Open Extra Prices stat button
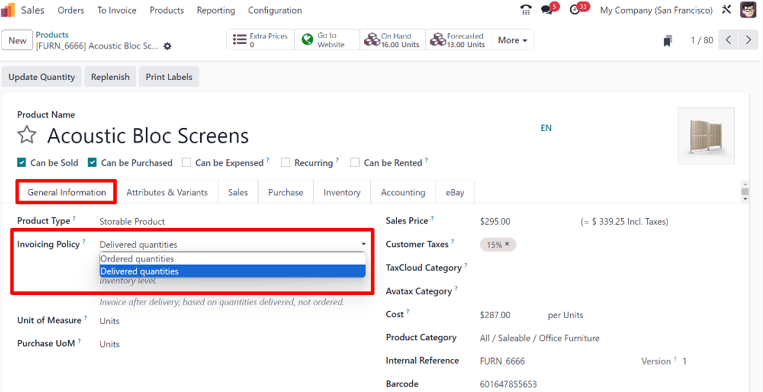Image resolution: width=763 pixels, height=392 pixels. tap(260, 40)
